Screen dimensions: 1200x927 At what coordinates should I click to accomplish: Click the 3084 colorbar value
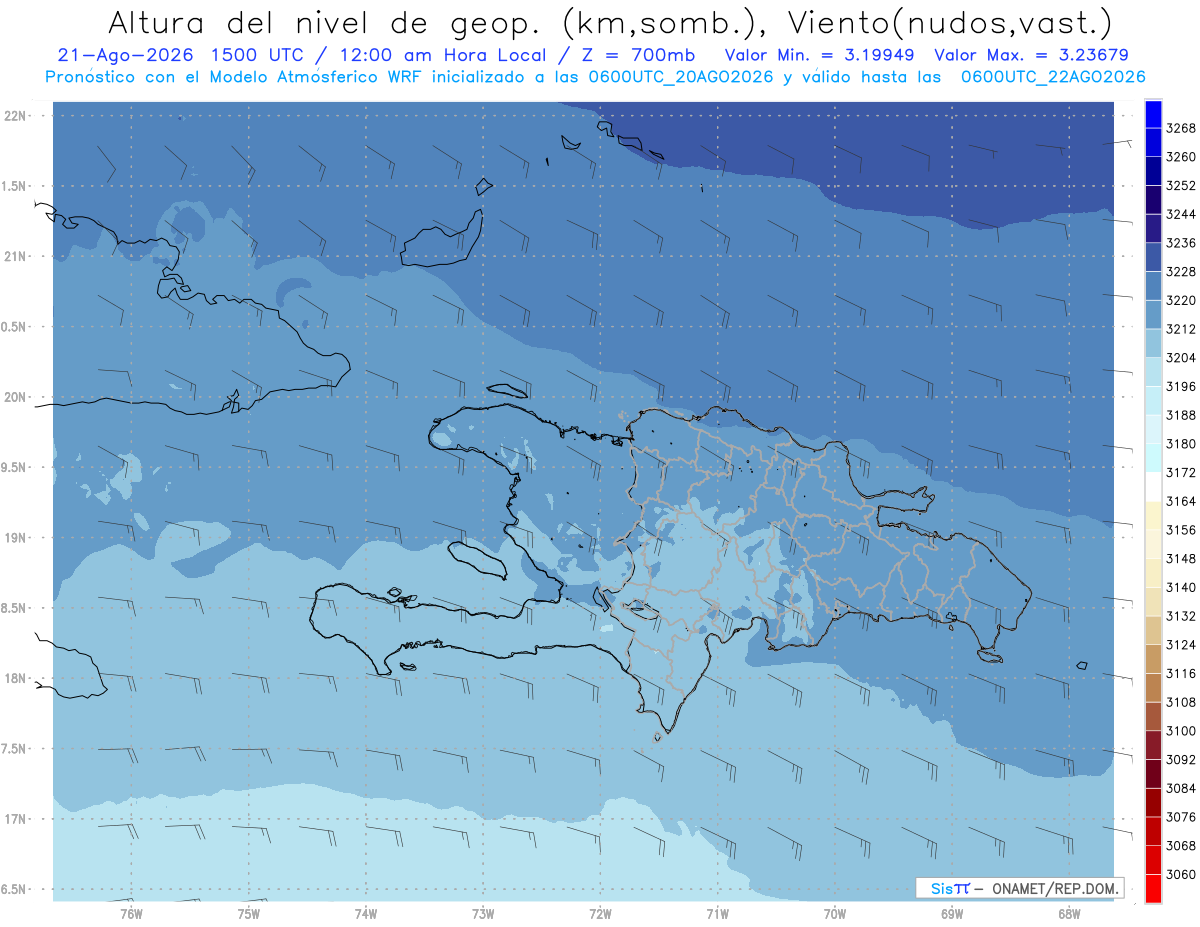pos(1181,788)
